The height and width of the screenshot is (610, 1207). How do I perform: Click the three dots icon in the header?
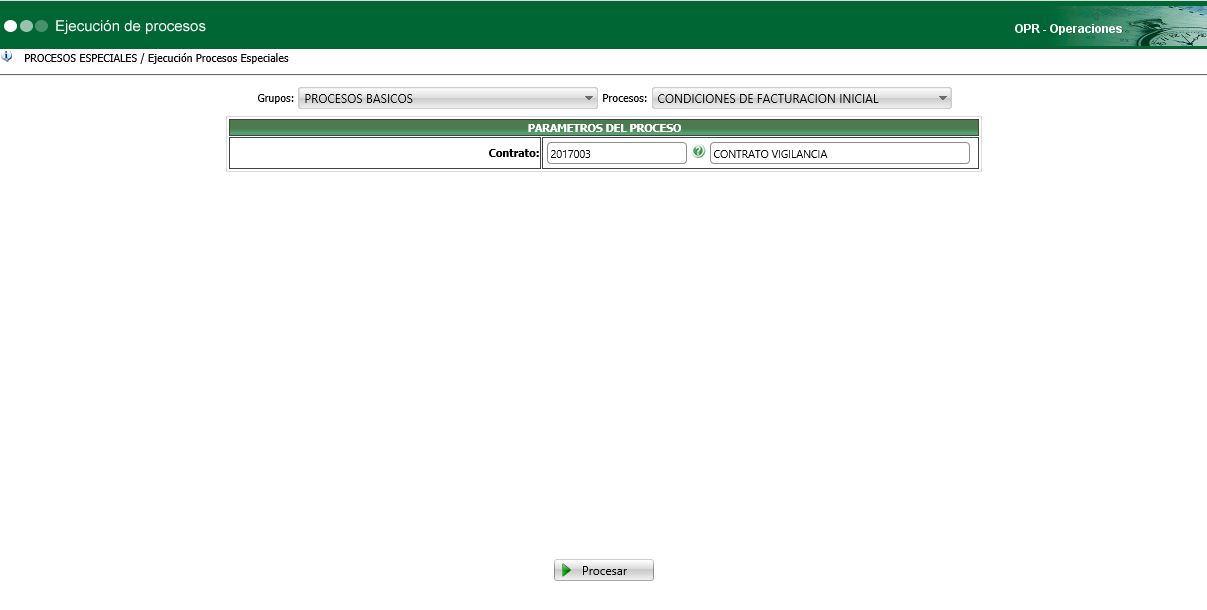tap(26, 26)
